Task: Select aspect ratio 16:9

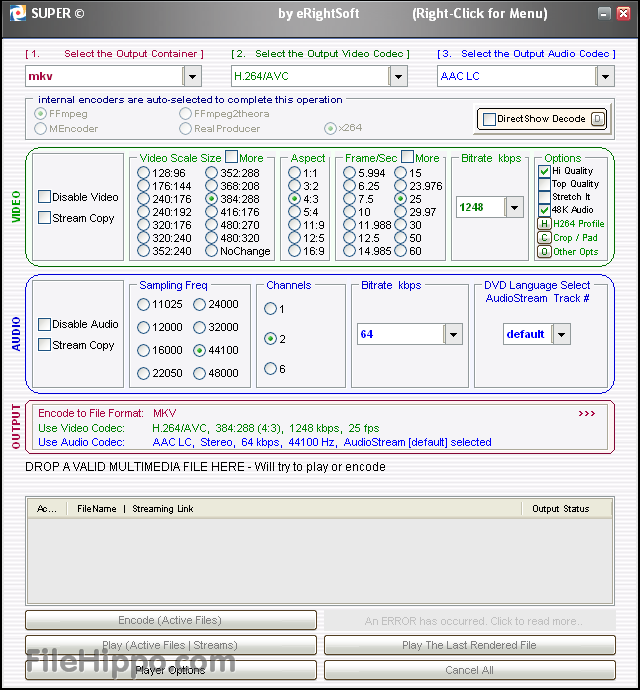Action: click(x=294, y=251)
